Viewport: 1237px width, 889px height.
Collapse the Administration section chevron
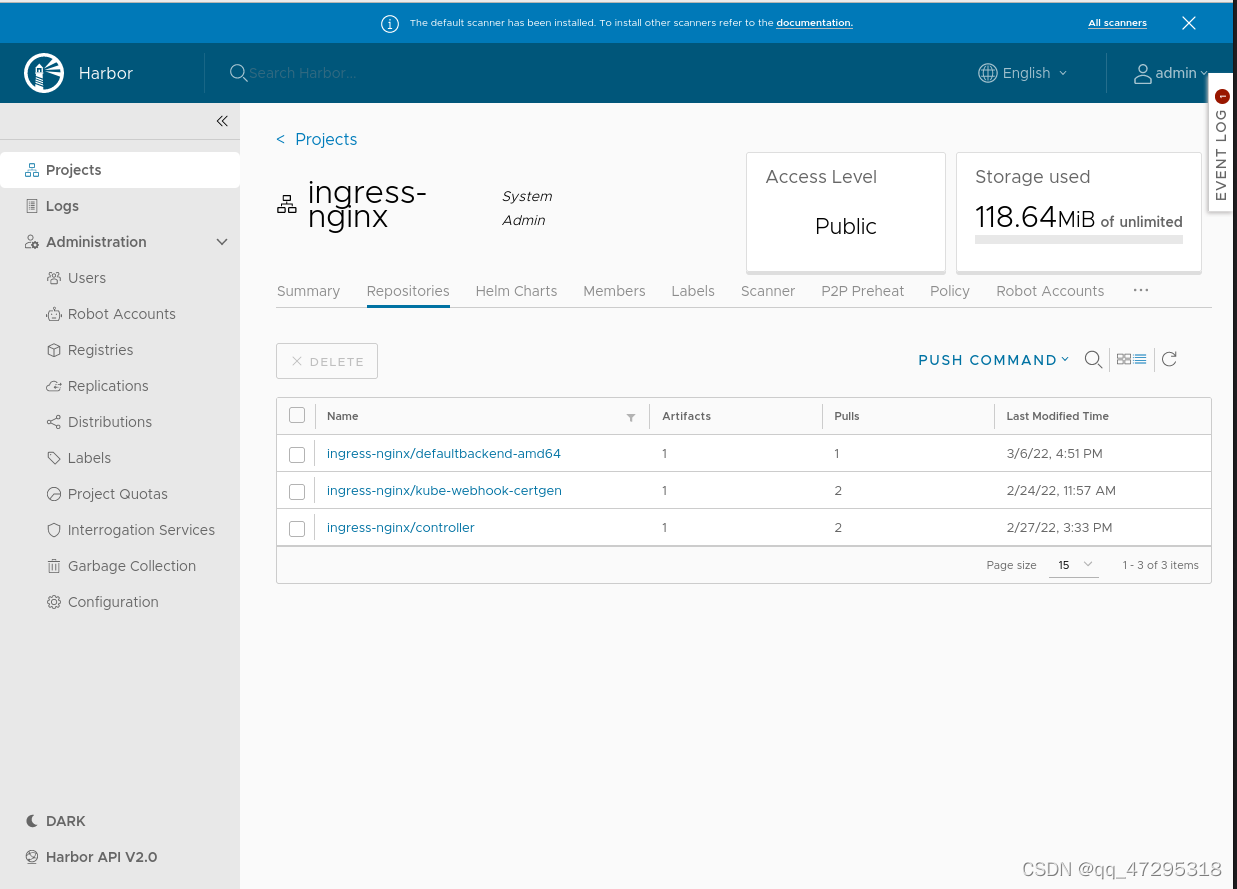222,242
